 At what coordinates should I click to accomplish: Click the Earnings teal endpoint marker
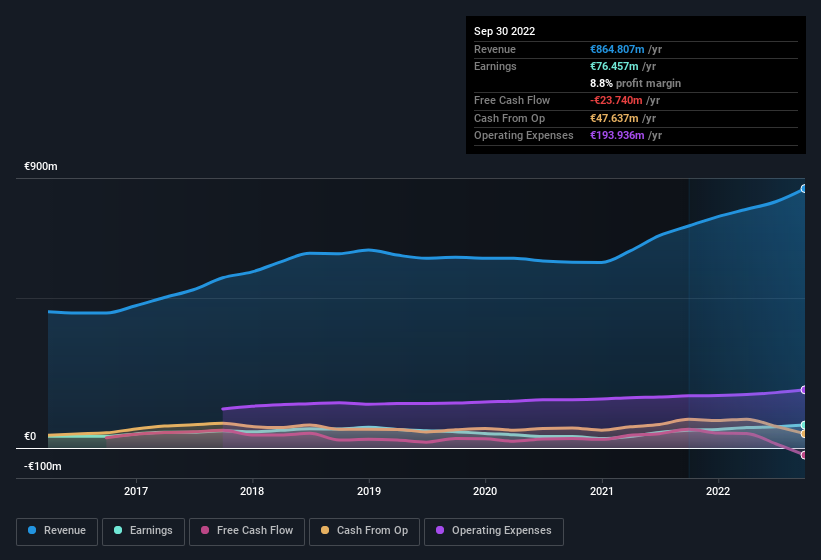pyautogui.click(x=804, y=425)
